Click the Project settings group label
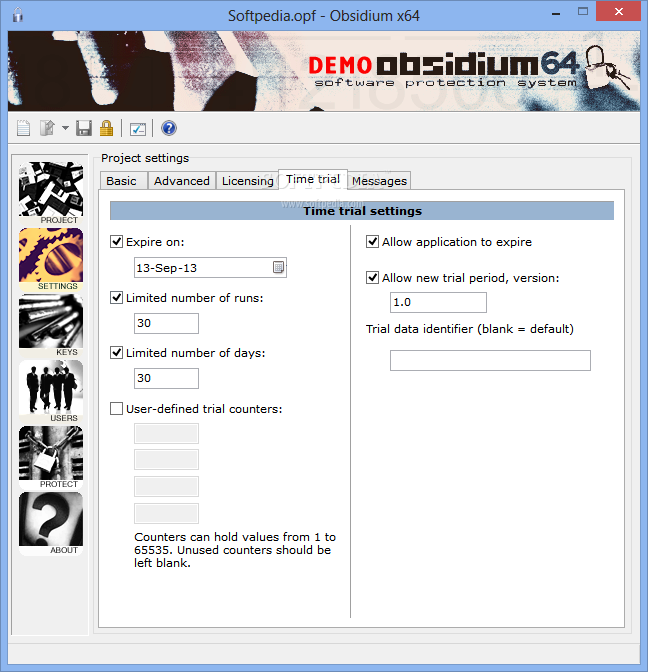The height and width of the screenshot is (672, 648). coord(145,158)
